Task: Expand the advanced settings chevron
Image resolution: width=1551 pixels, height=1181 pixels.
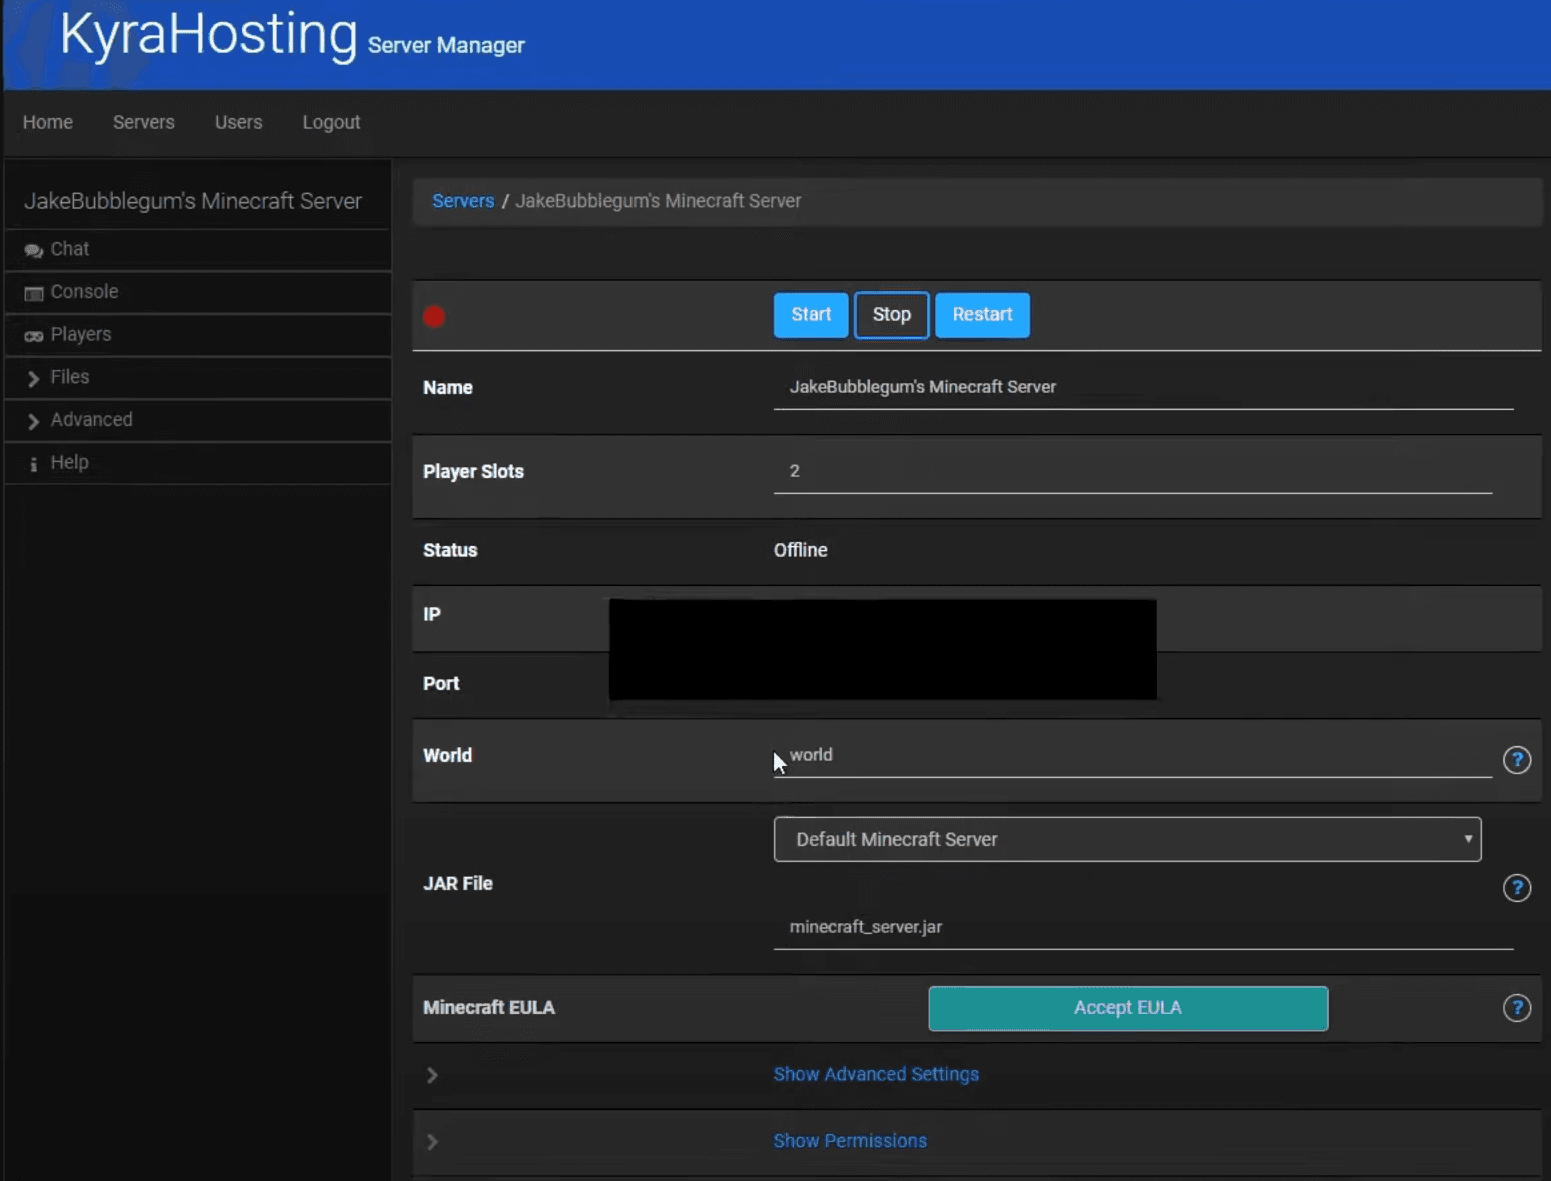Action: [432, 1075]
